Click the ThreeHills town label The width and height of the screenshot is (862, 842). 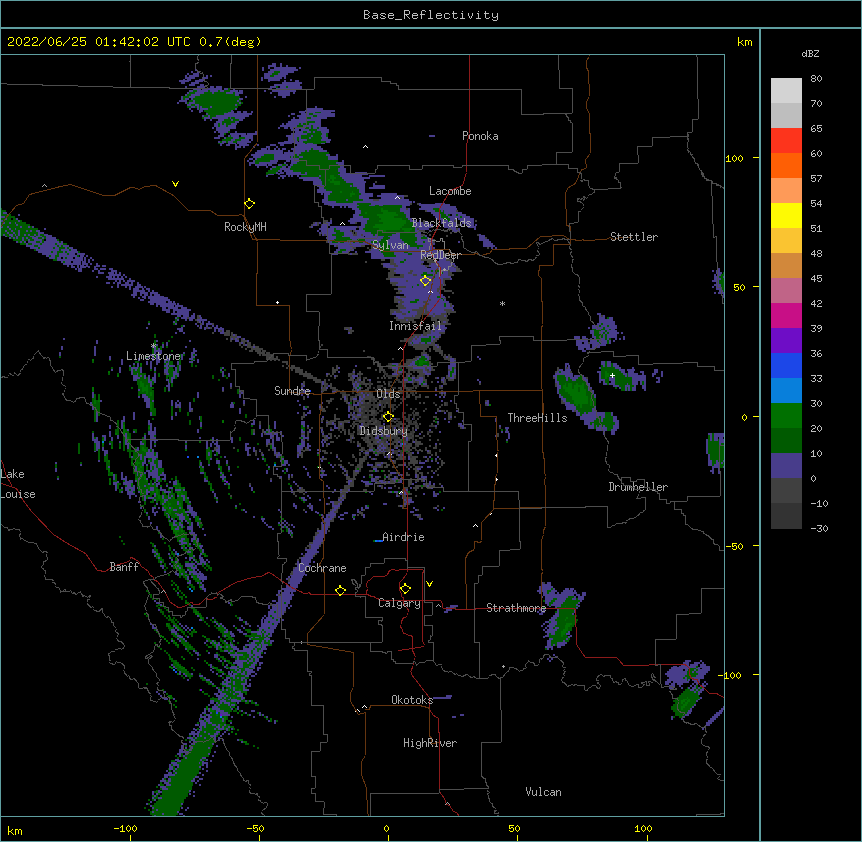click(537, 418)
